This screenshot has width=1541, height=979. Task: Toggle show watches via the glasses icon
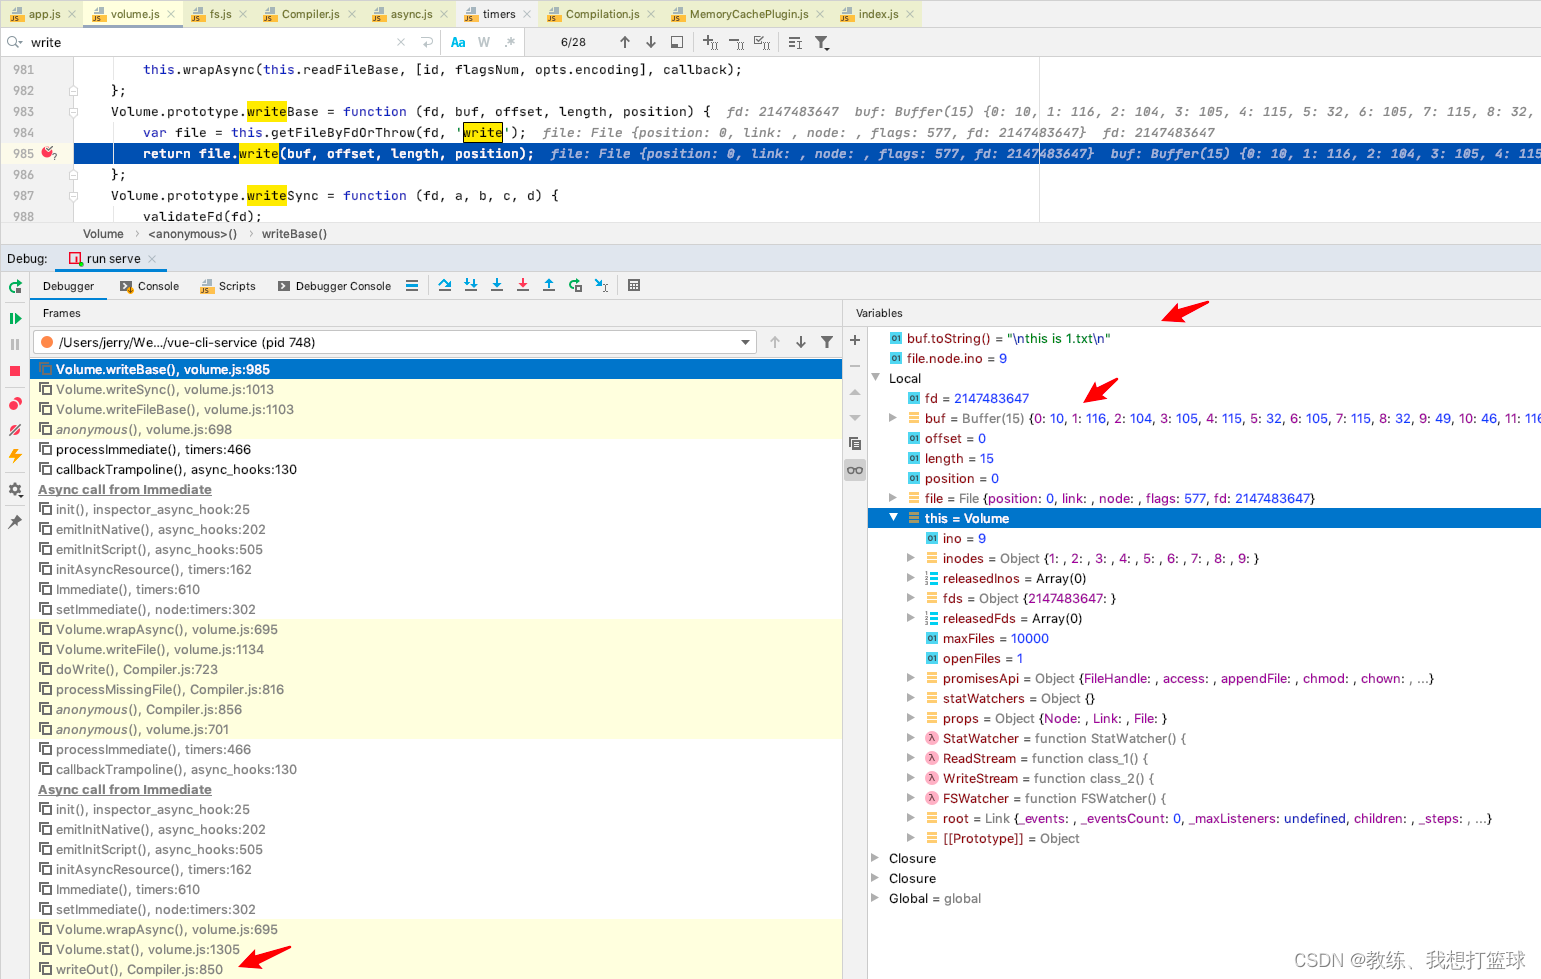855,470
